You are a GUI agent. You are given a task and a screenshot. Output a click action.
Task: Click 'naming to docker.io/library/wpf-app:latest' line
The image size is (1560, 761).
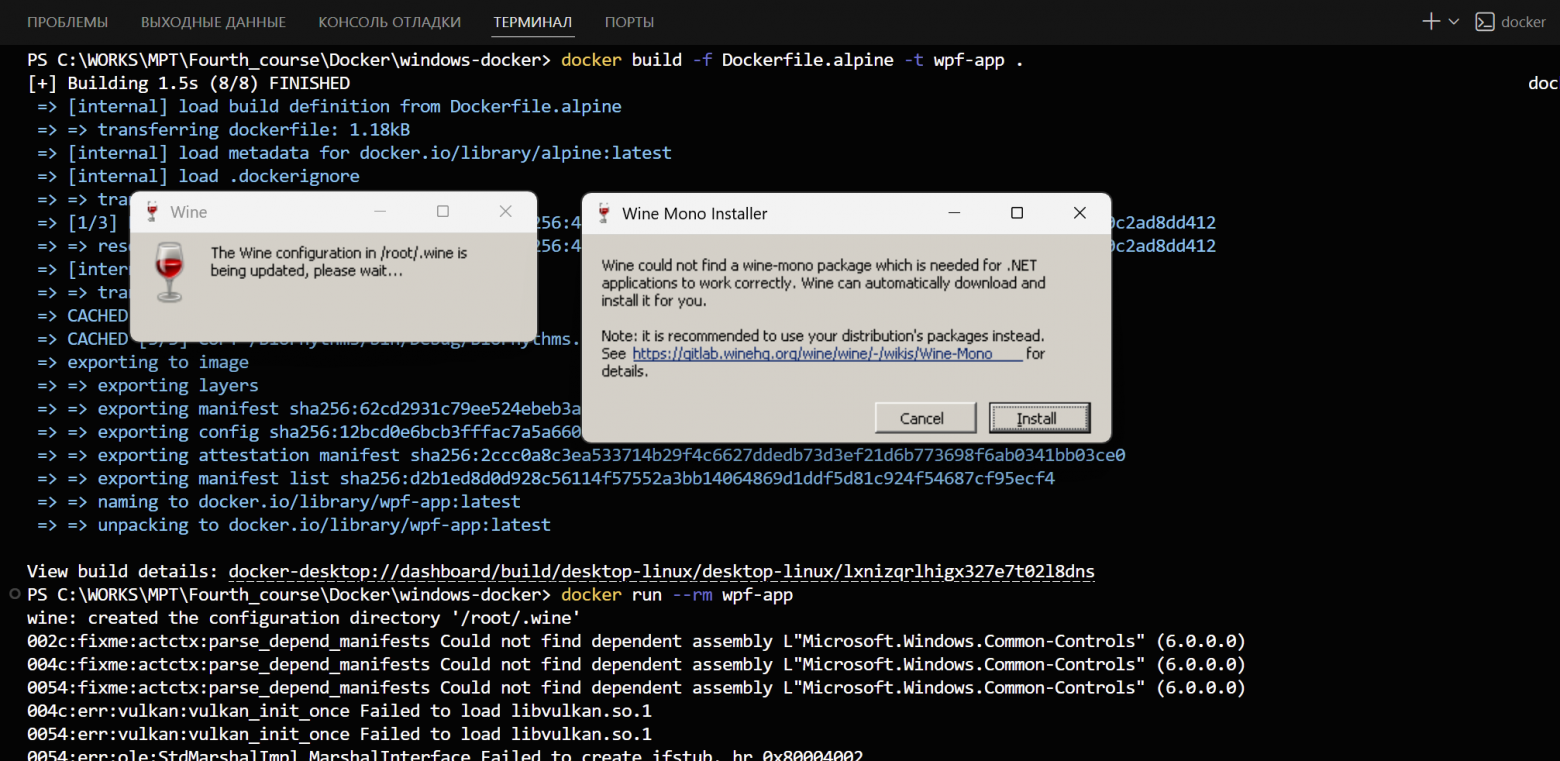[279, 501]
